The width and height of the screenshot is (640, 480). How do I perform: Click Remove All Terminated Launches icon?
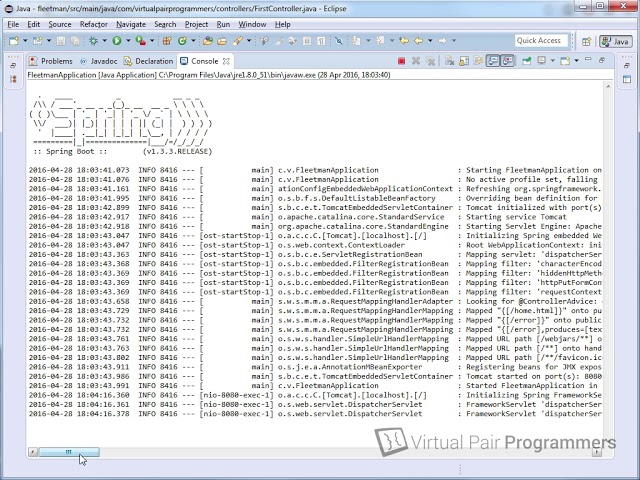[x=430, y=61]
